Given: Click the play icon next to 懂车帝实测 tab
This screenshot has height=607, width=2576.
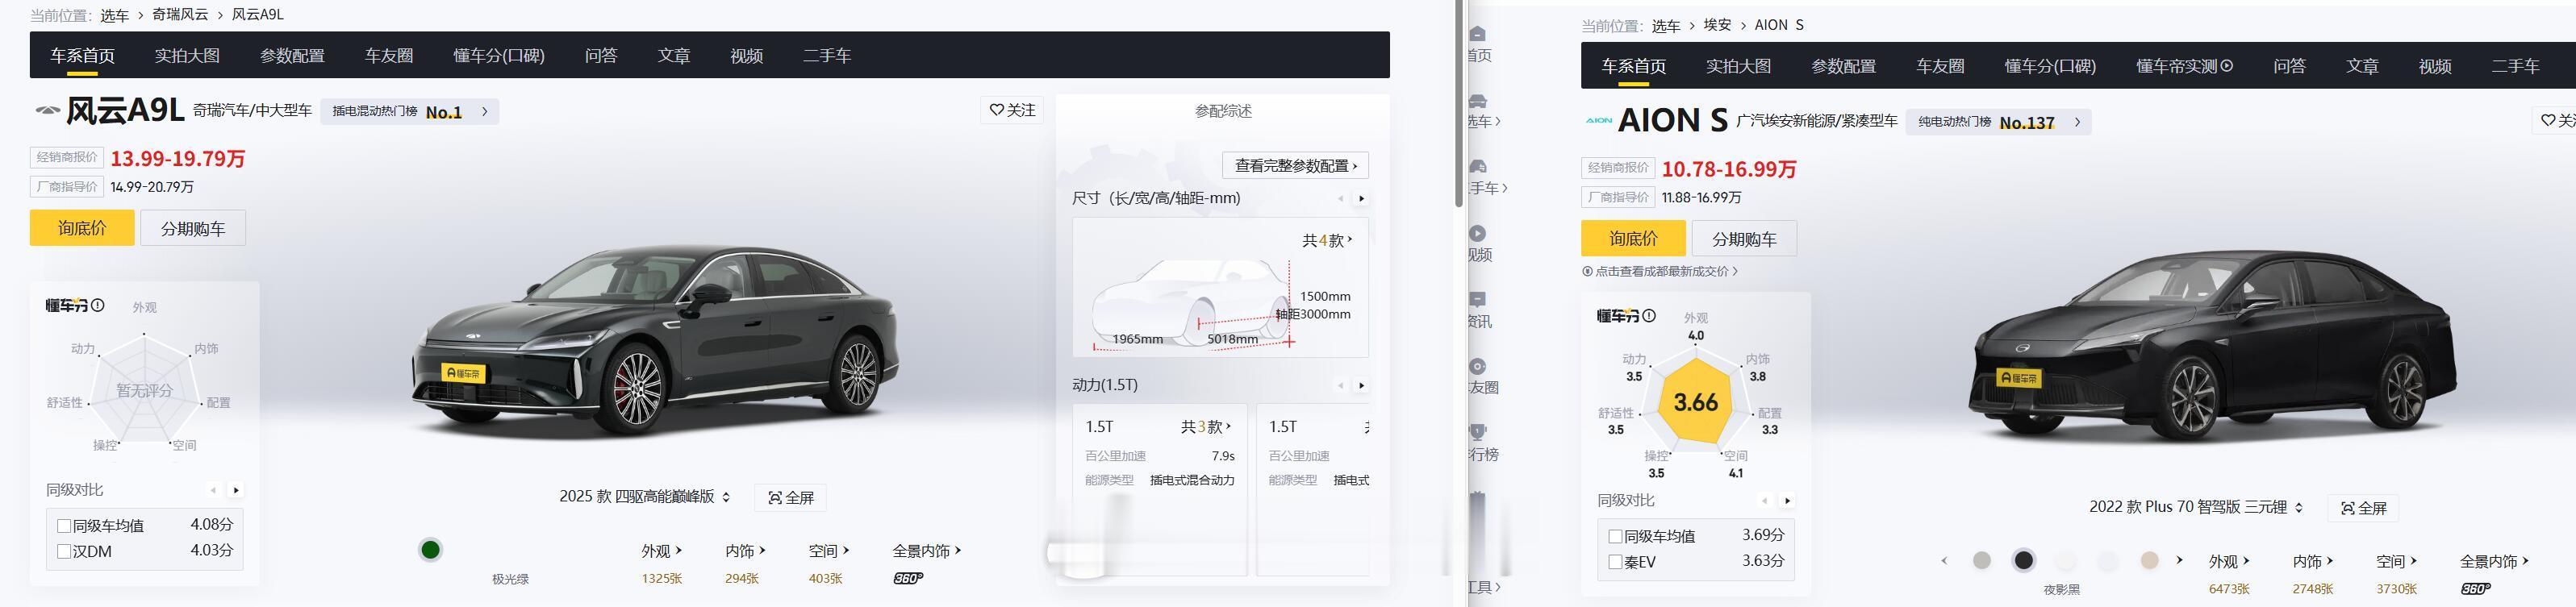Looking at the screenshot, I should click(2227, 66).
